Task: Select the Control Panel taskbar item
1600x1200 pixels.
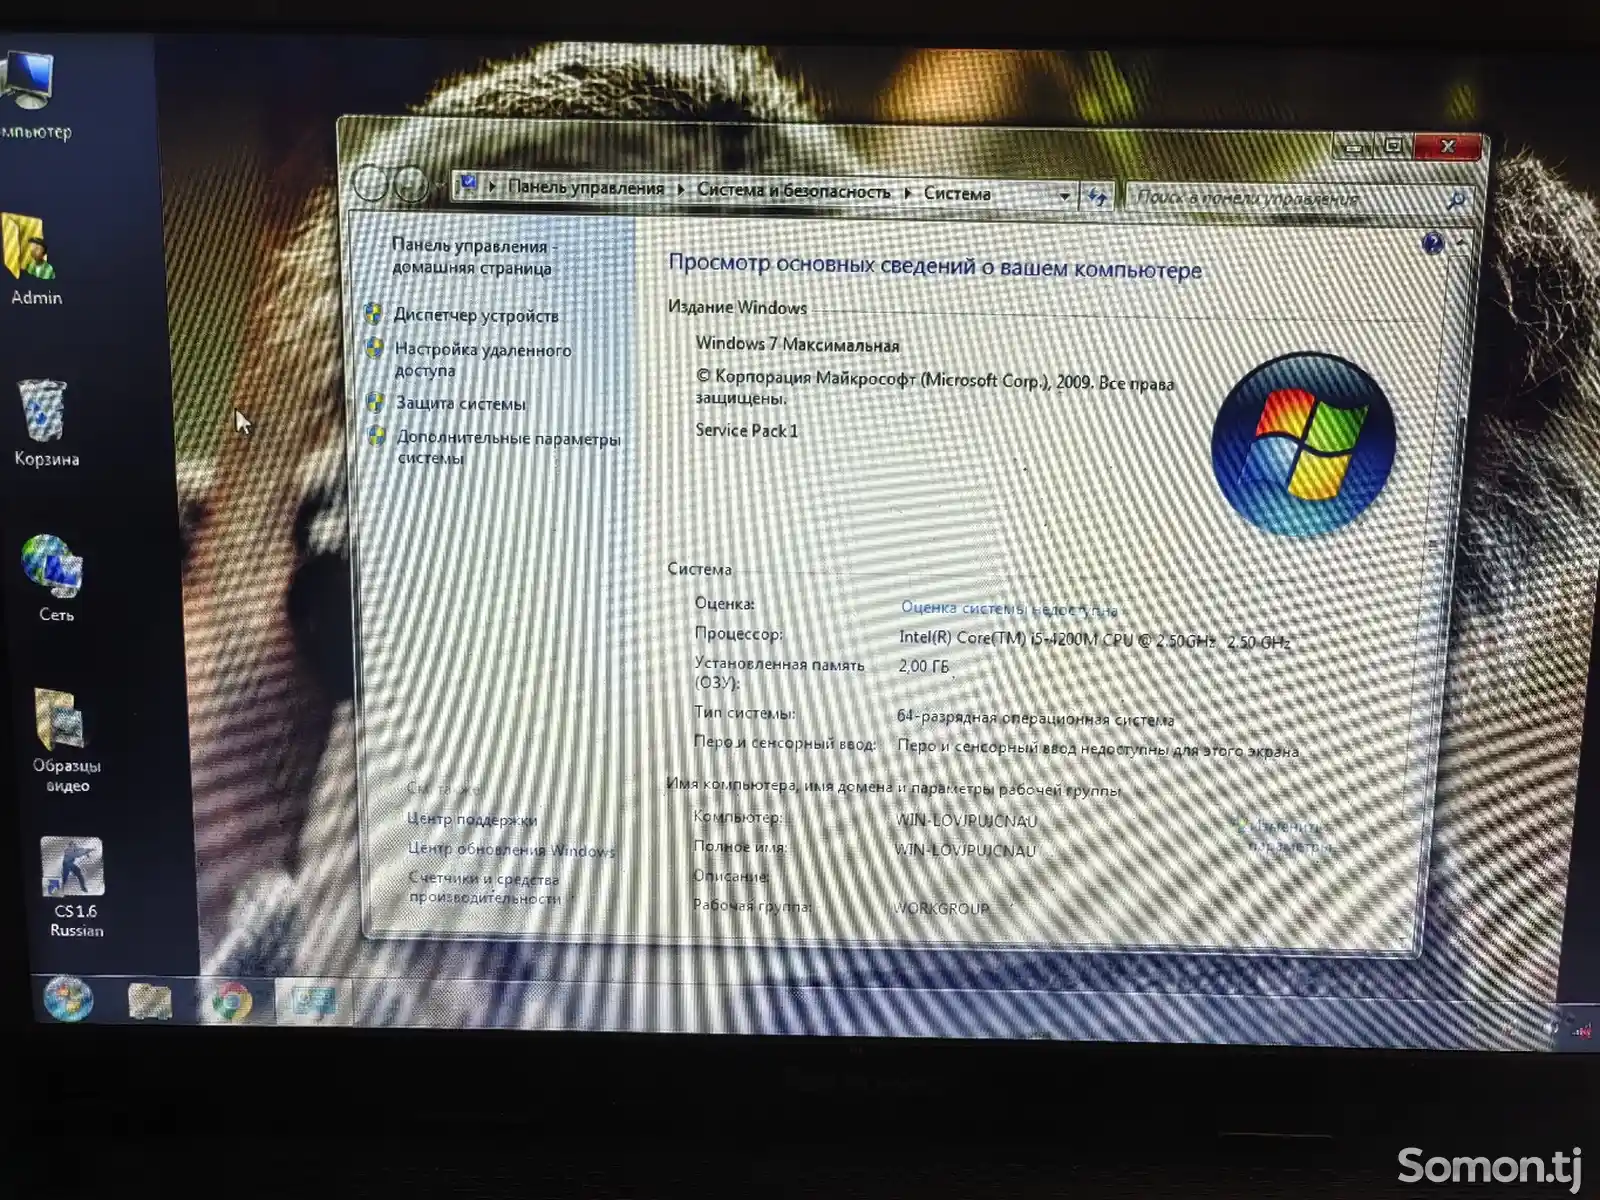Action: (312, 1001)
